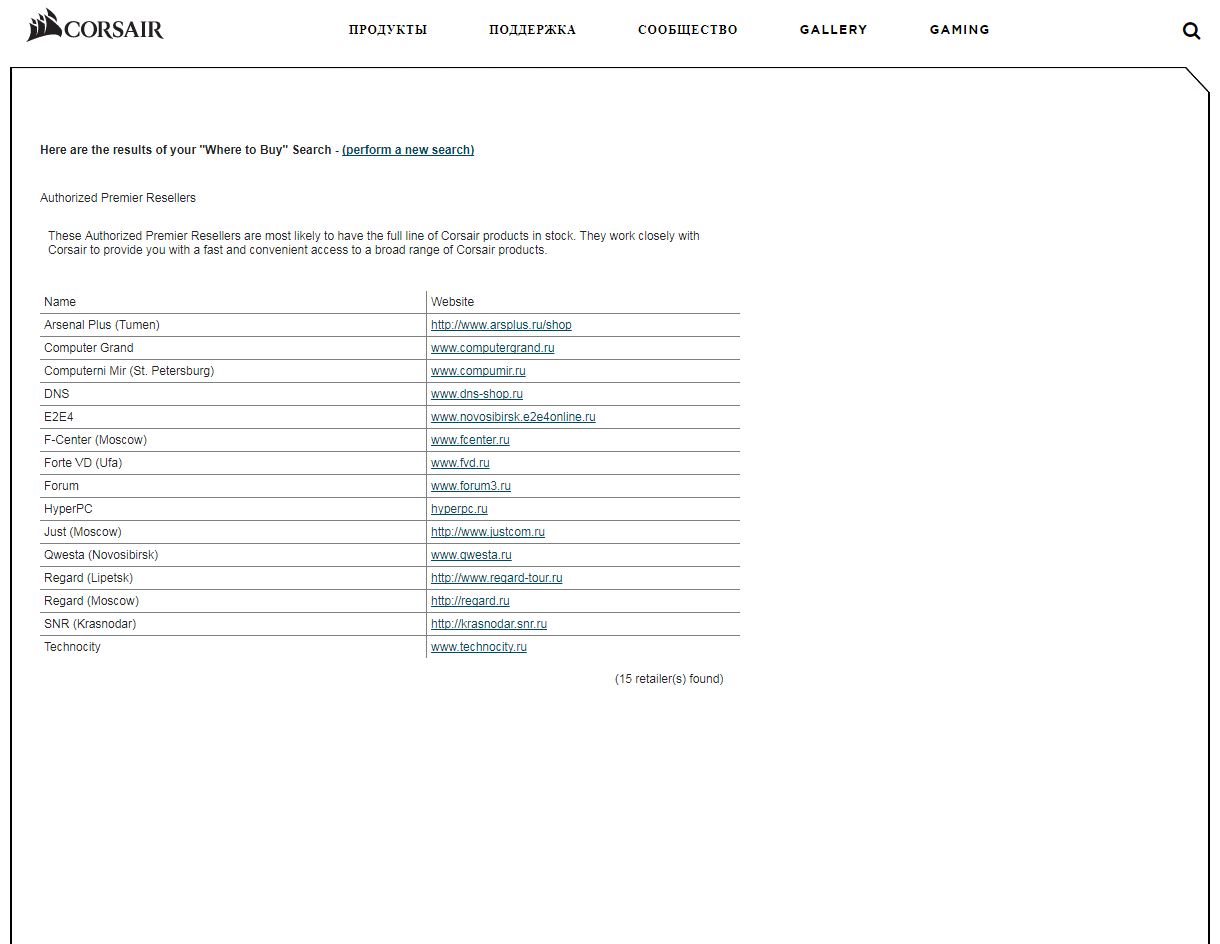
Task: Open the hyperpc.ru link
Action: (459, 509)
